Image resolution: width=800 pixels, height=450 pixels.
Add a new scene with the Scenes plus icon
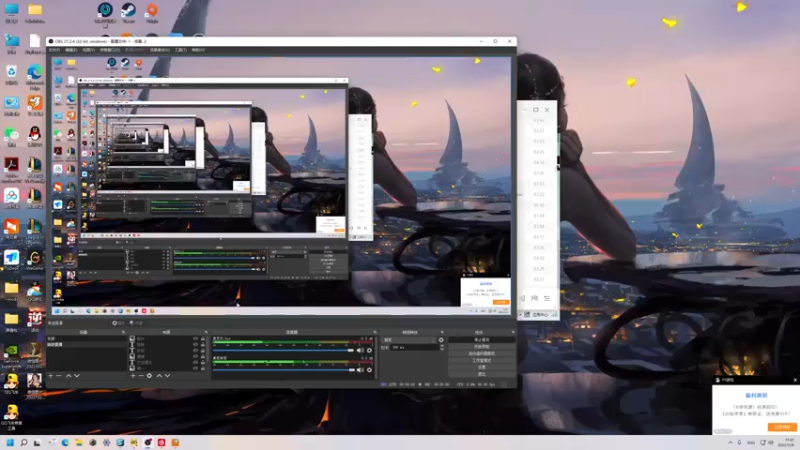coord(51,376)
